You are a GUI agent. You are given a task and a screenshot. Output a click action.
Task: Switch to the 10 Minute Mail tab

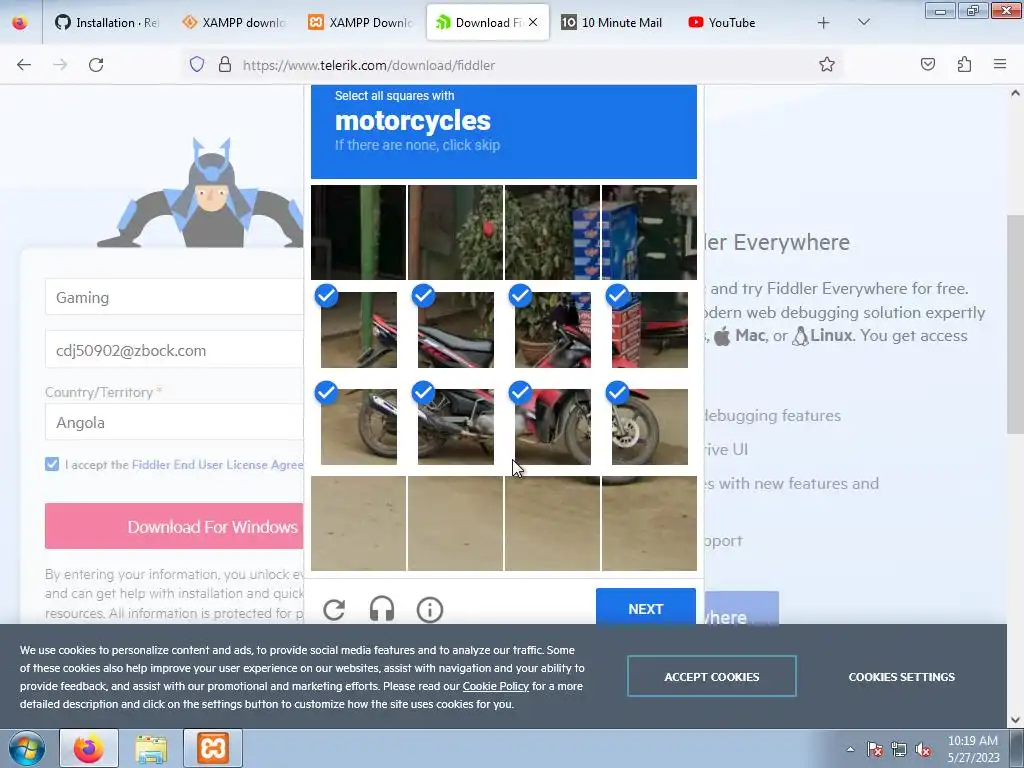pyautogui.click(x=614, y=23)
